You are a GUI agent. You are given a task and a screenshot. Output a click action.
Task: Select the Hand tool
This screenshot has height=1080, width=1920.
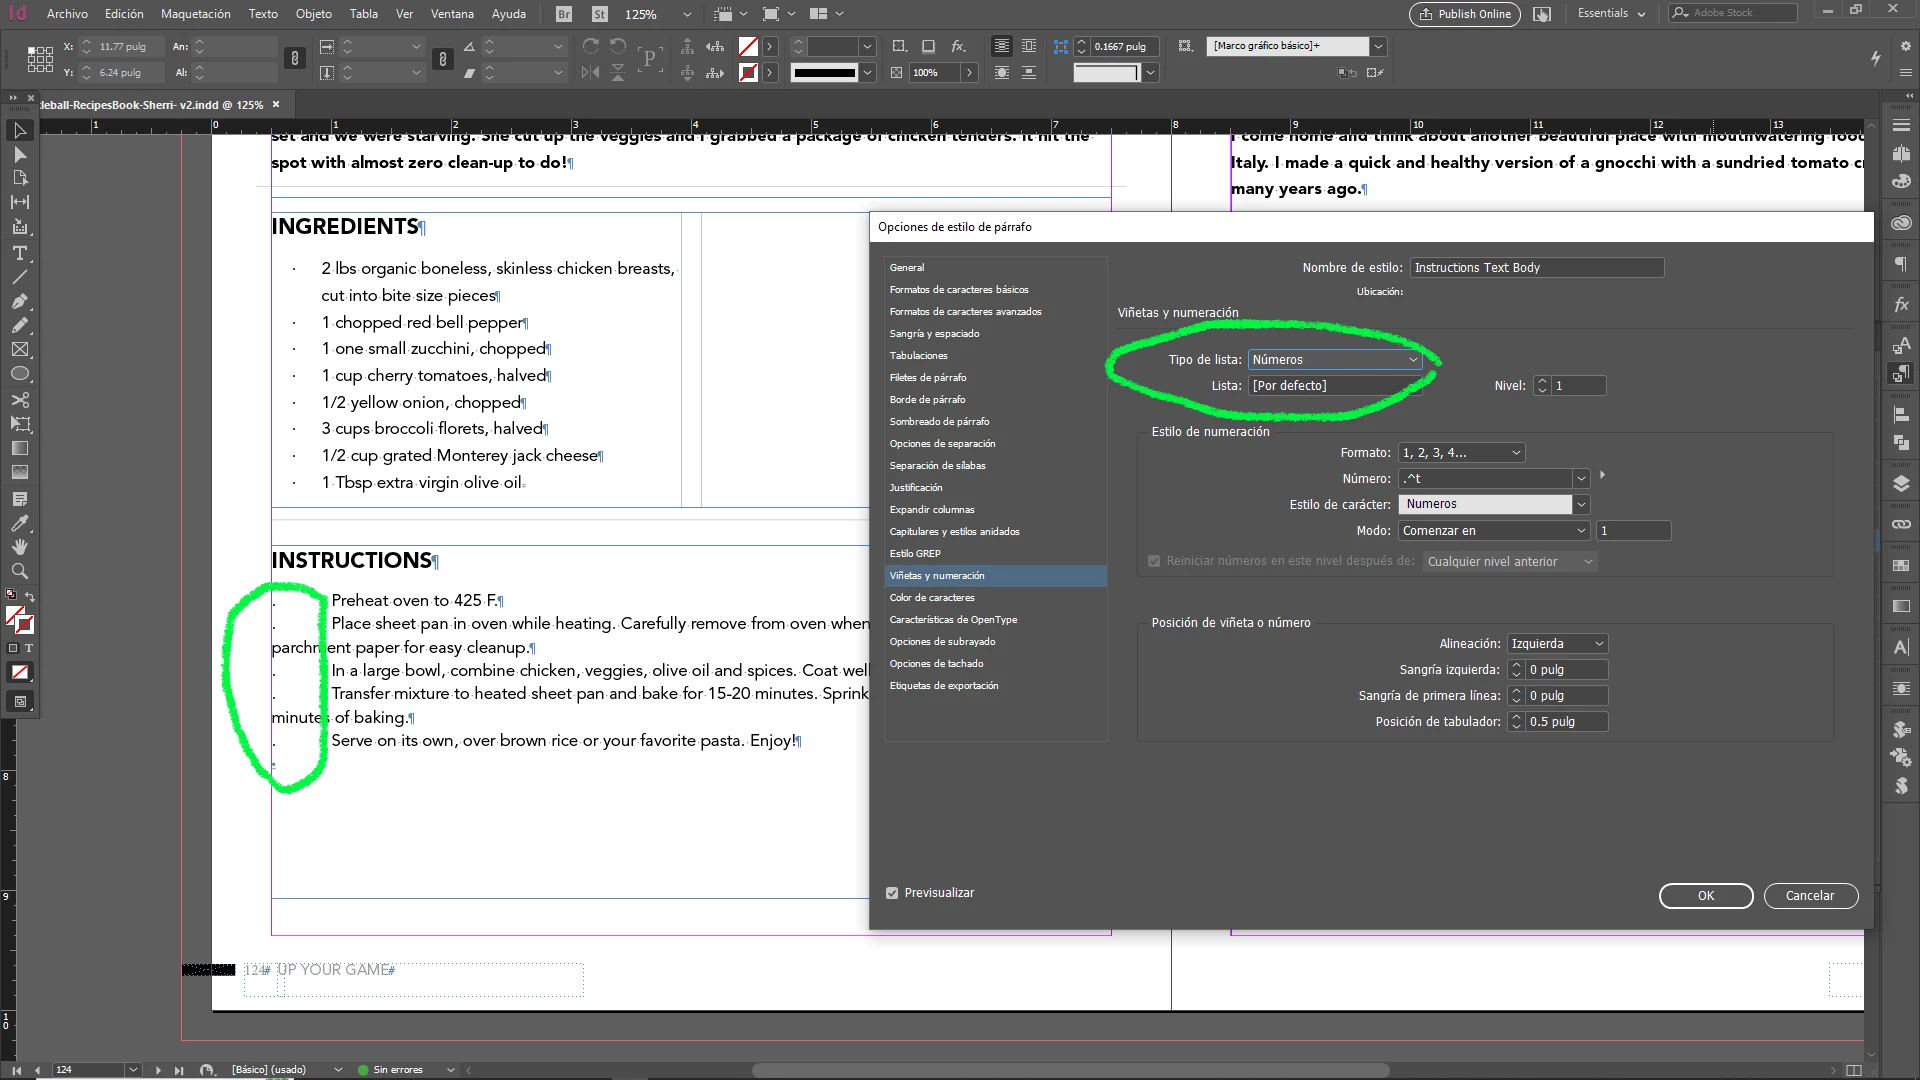pyautogui.click(x=19, y=547)
